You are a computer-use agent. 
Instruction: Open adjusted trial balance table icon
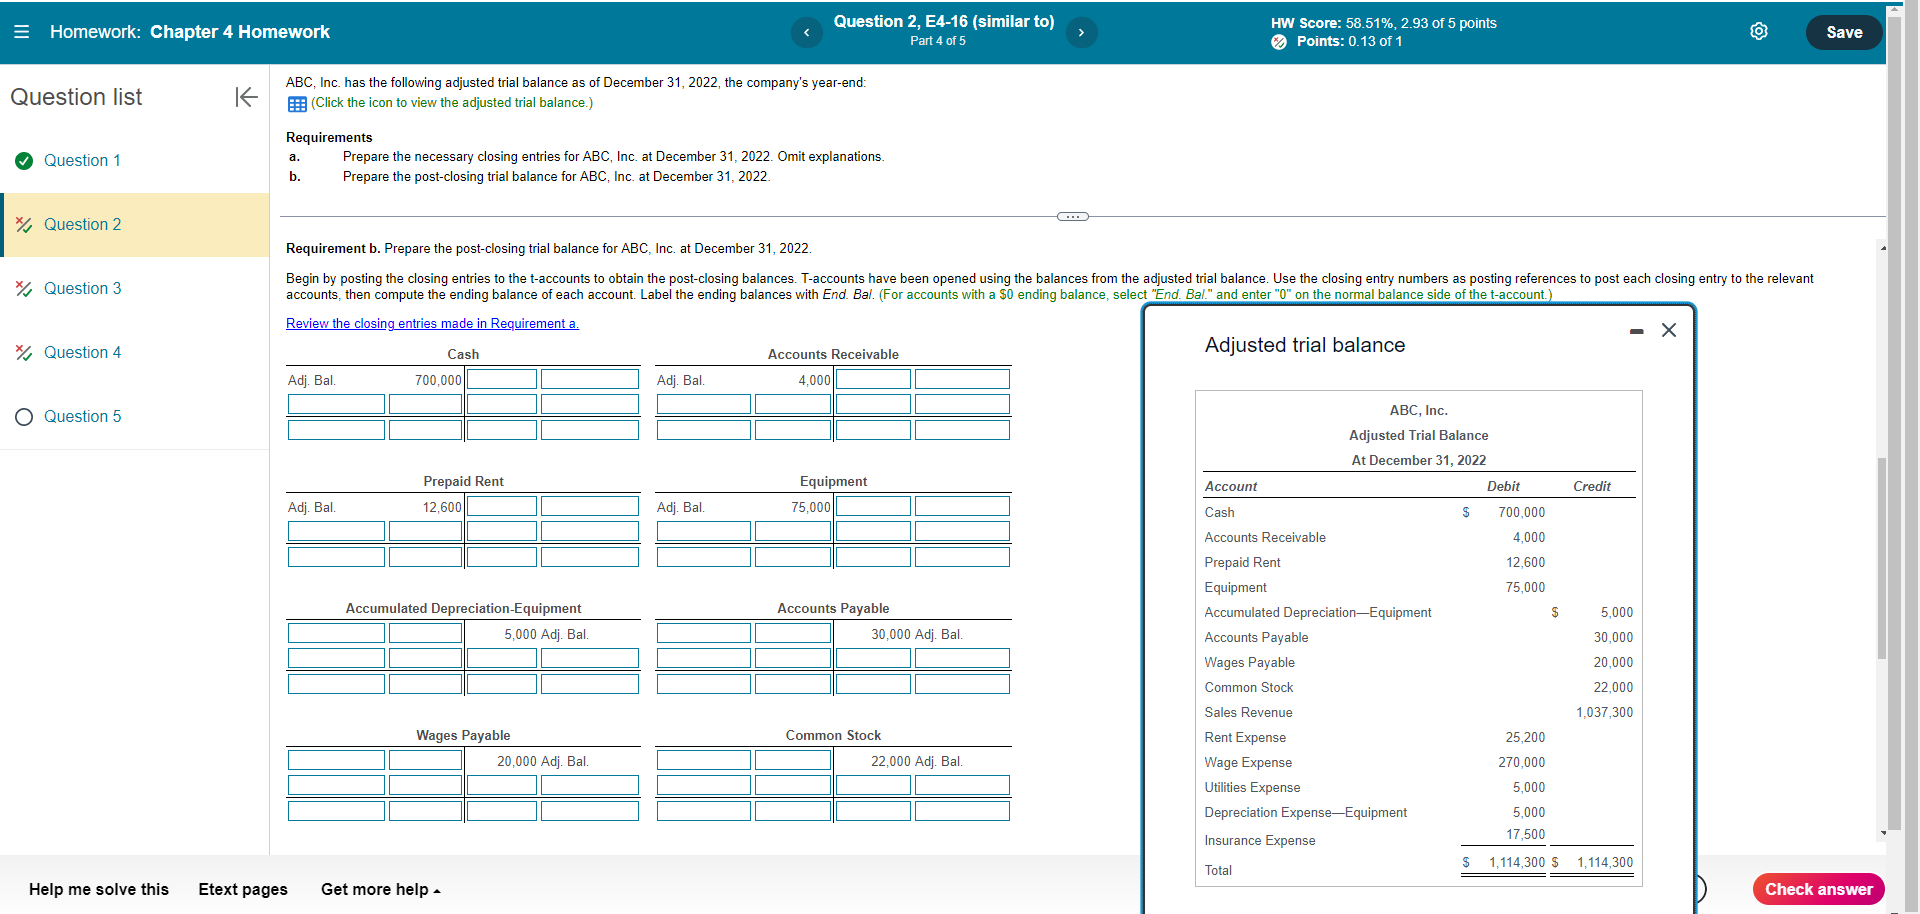[x=297, y=104]
